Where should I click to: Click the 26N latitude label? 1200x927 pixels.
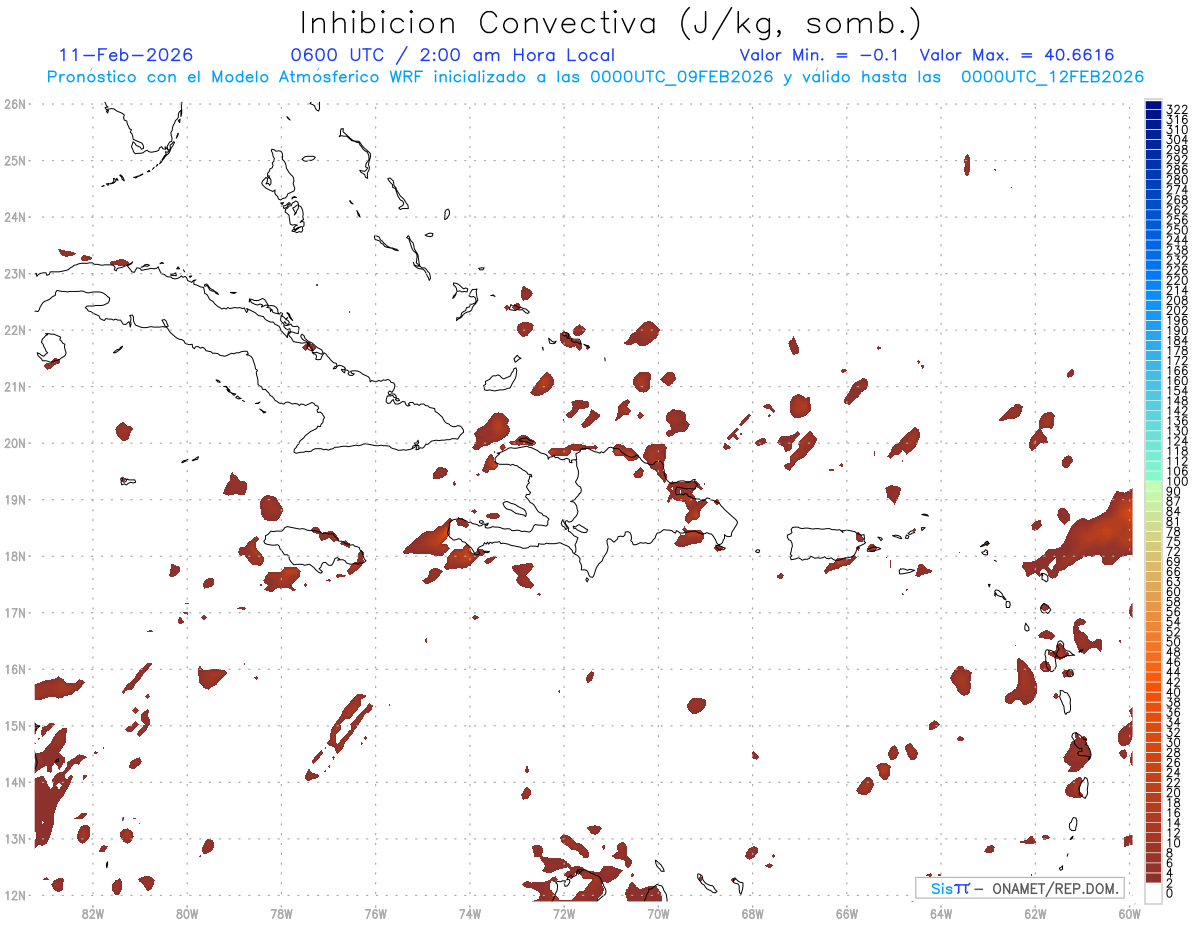click(14, 104)
